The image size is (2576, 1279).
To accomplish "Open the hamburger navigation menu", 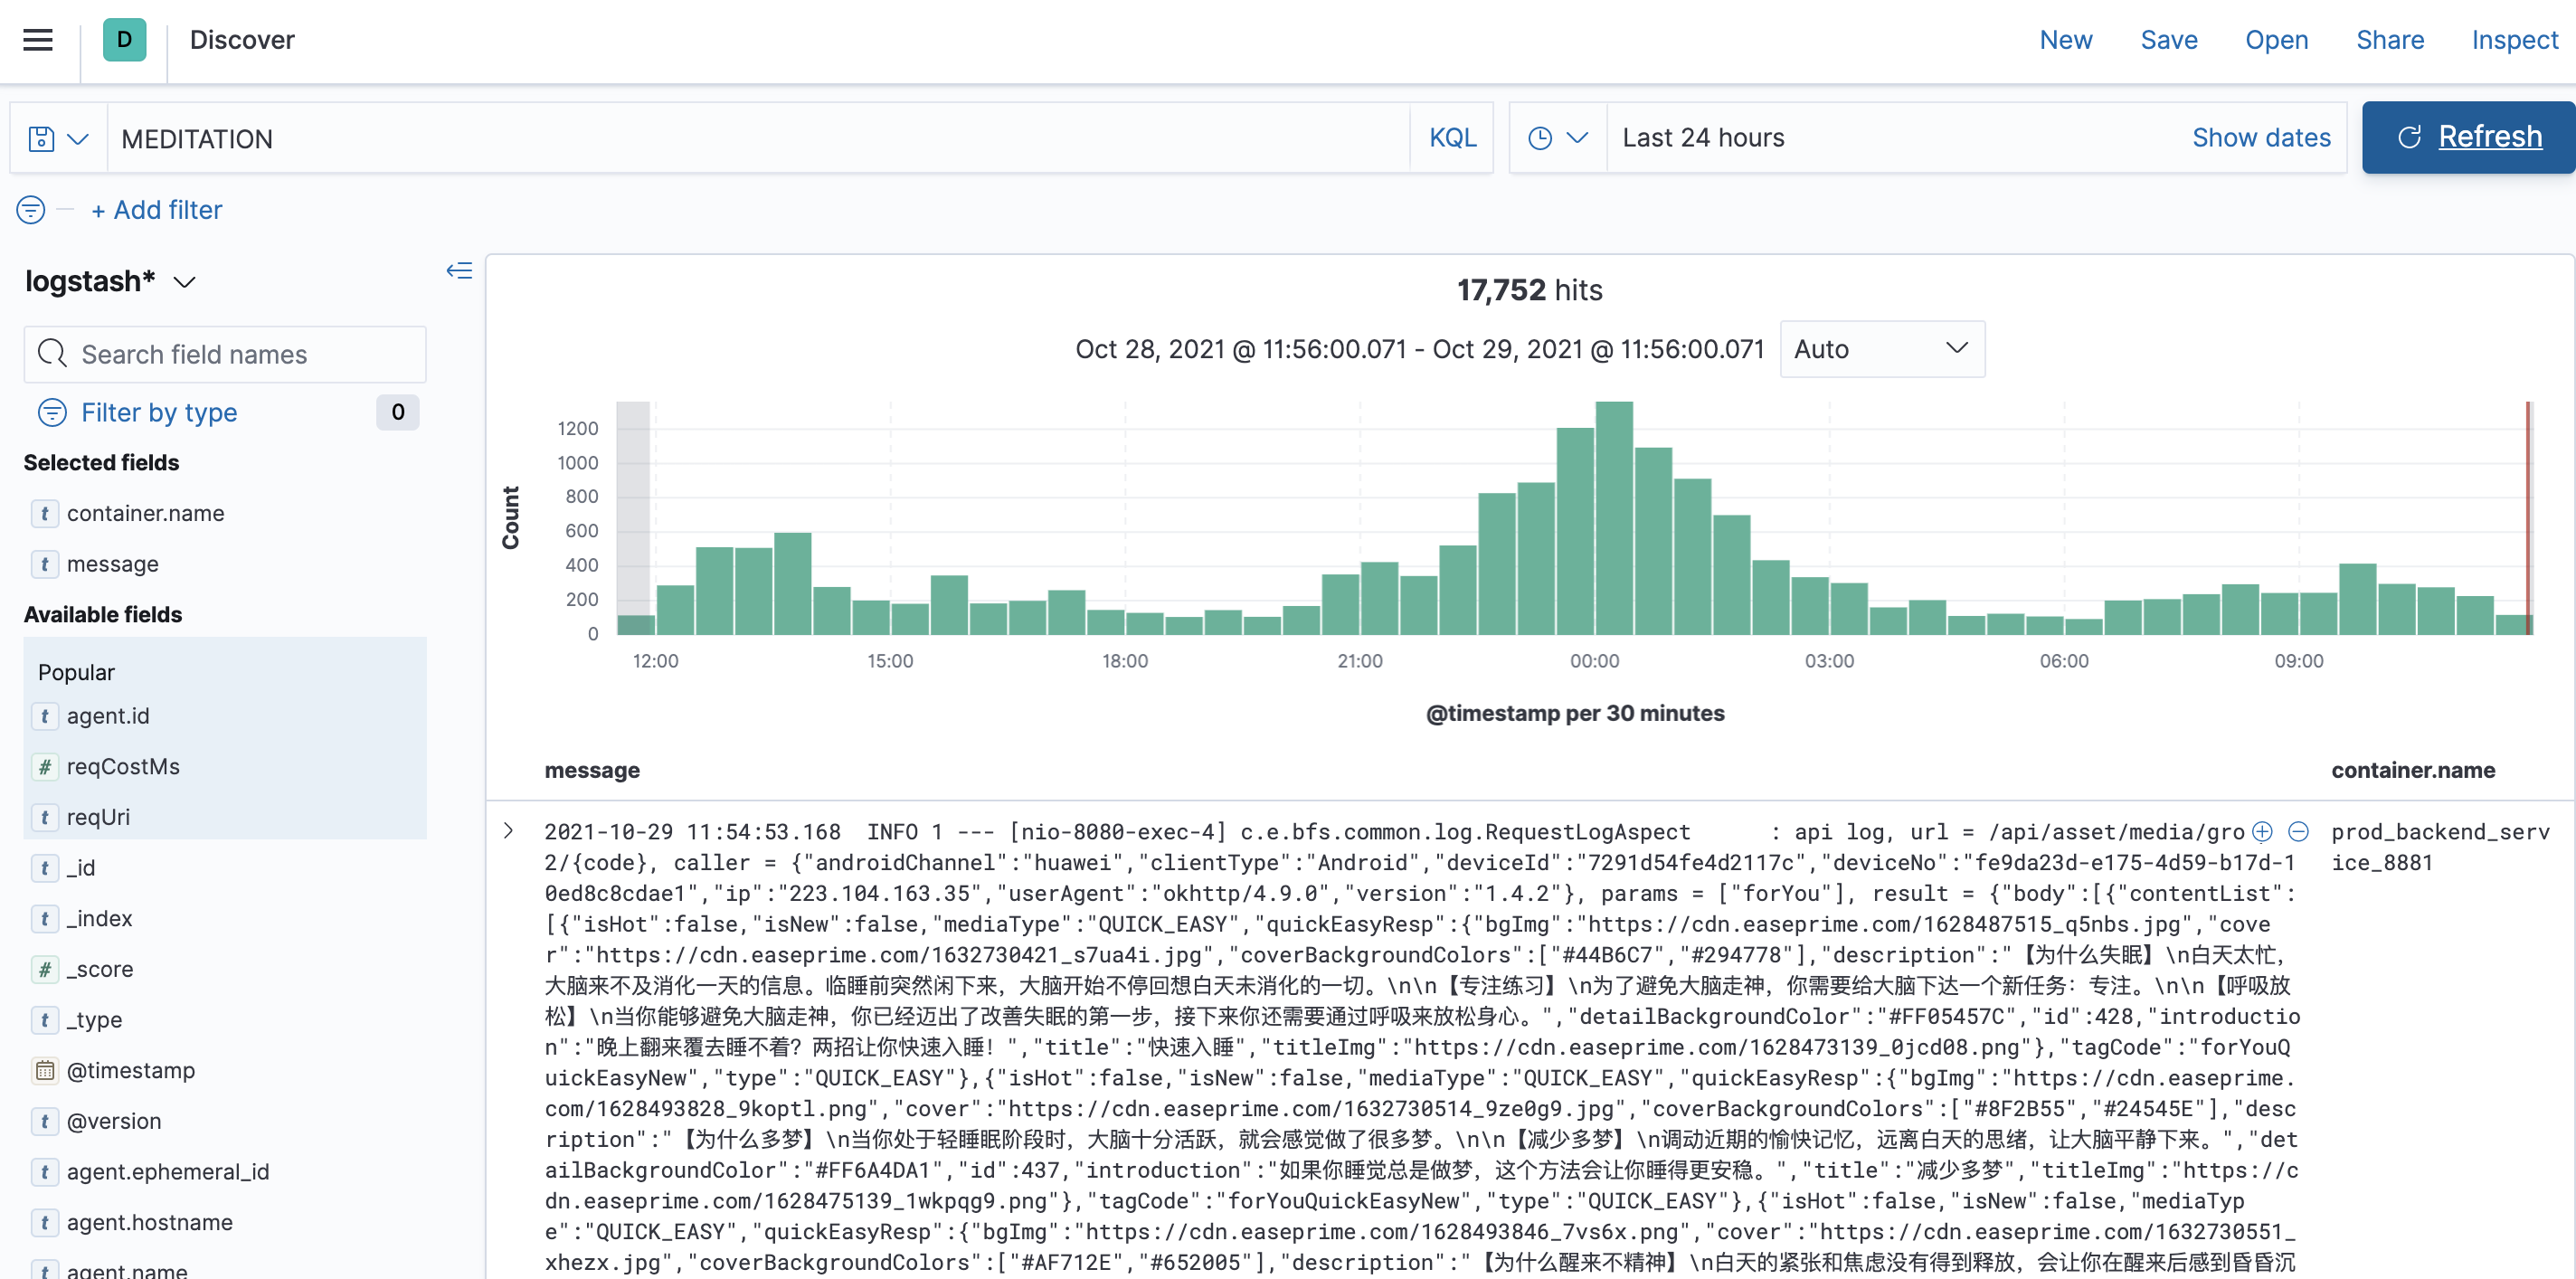I will pos(38,40).
